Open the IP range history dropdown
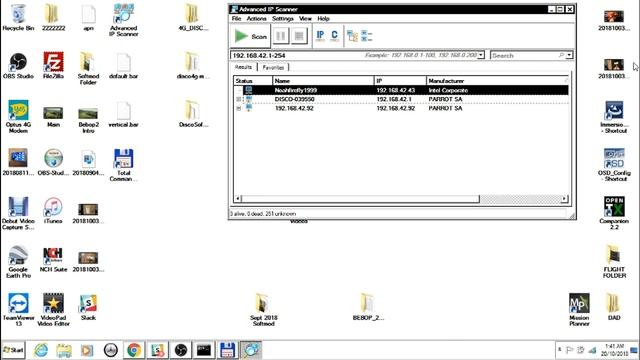The width and height of the screenshot is (640, 360). [x=481, y=55]
